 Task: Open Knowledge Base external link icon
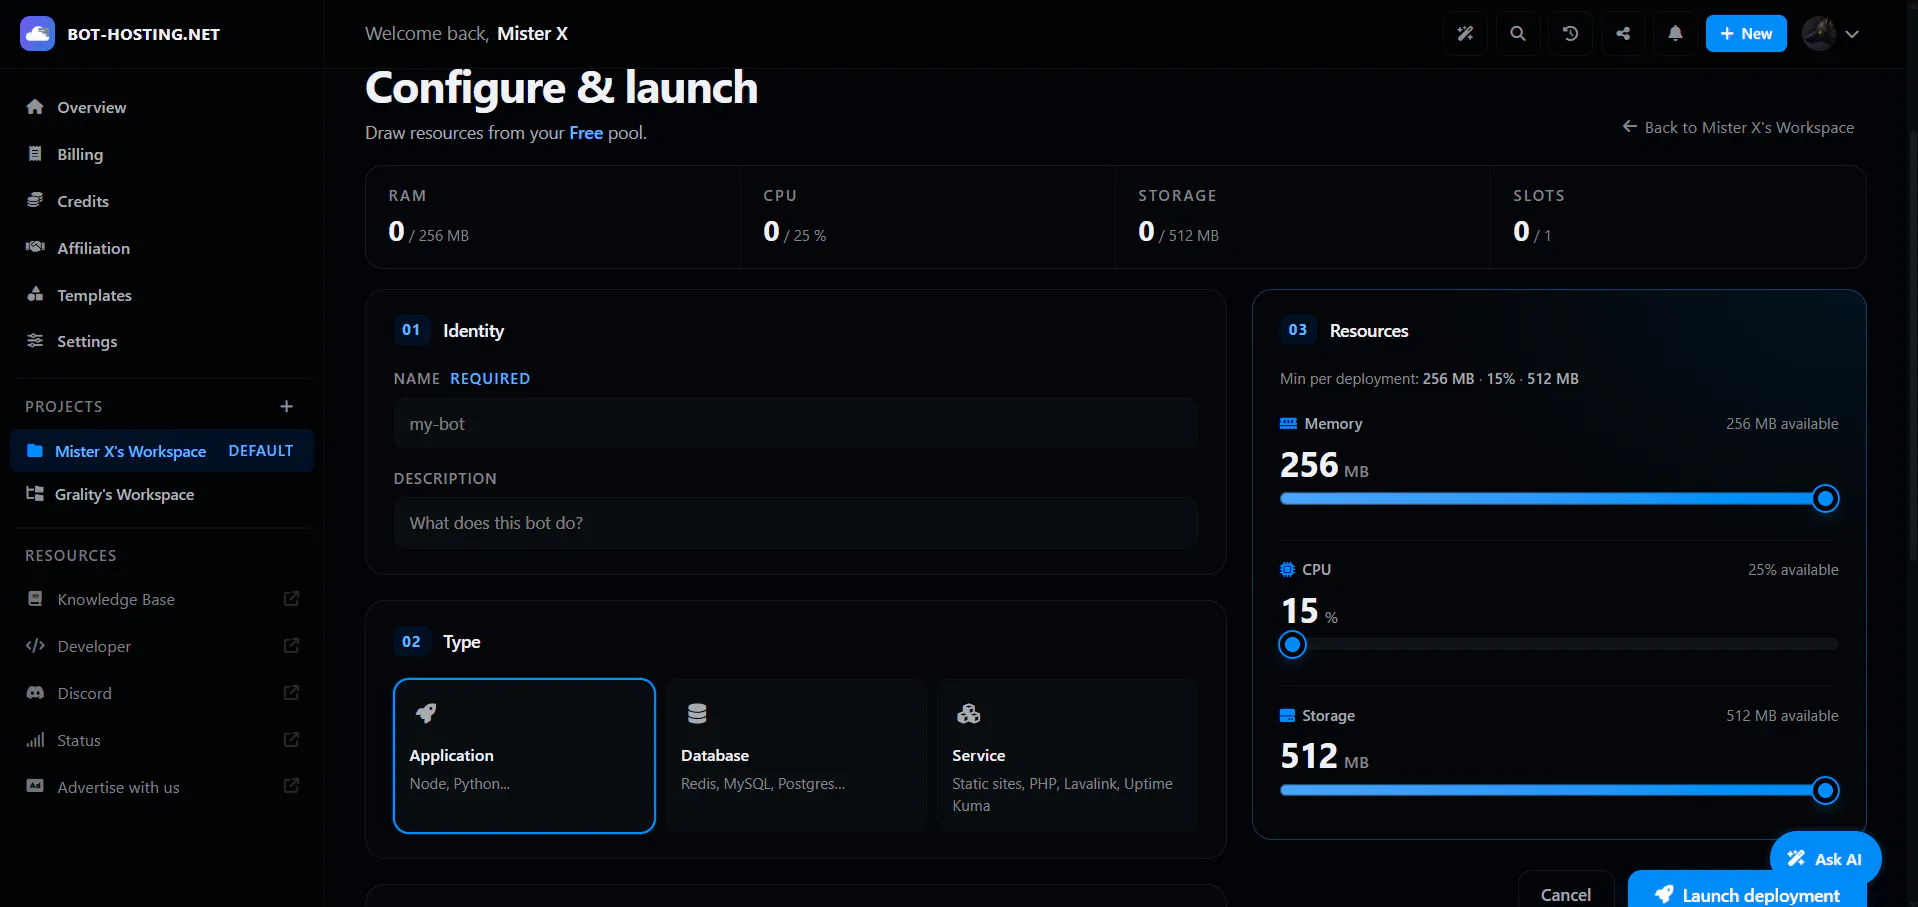coord(291,598)
